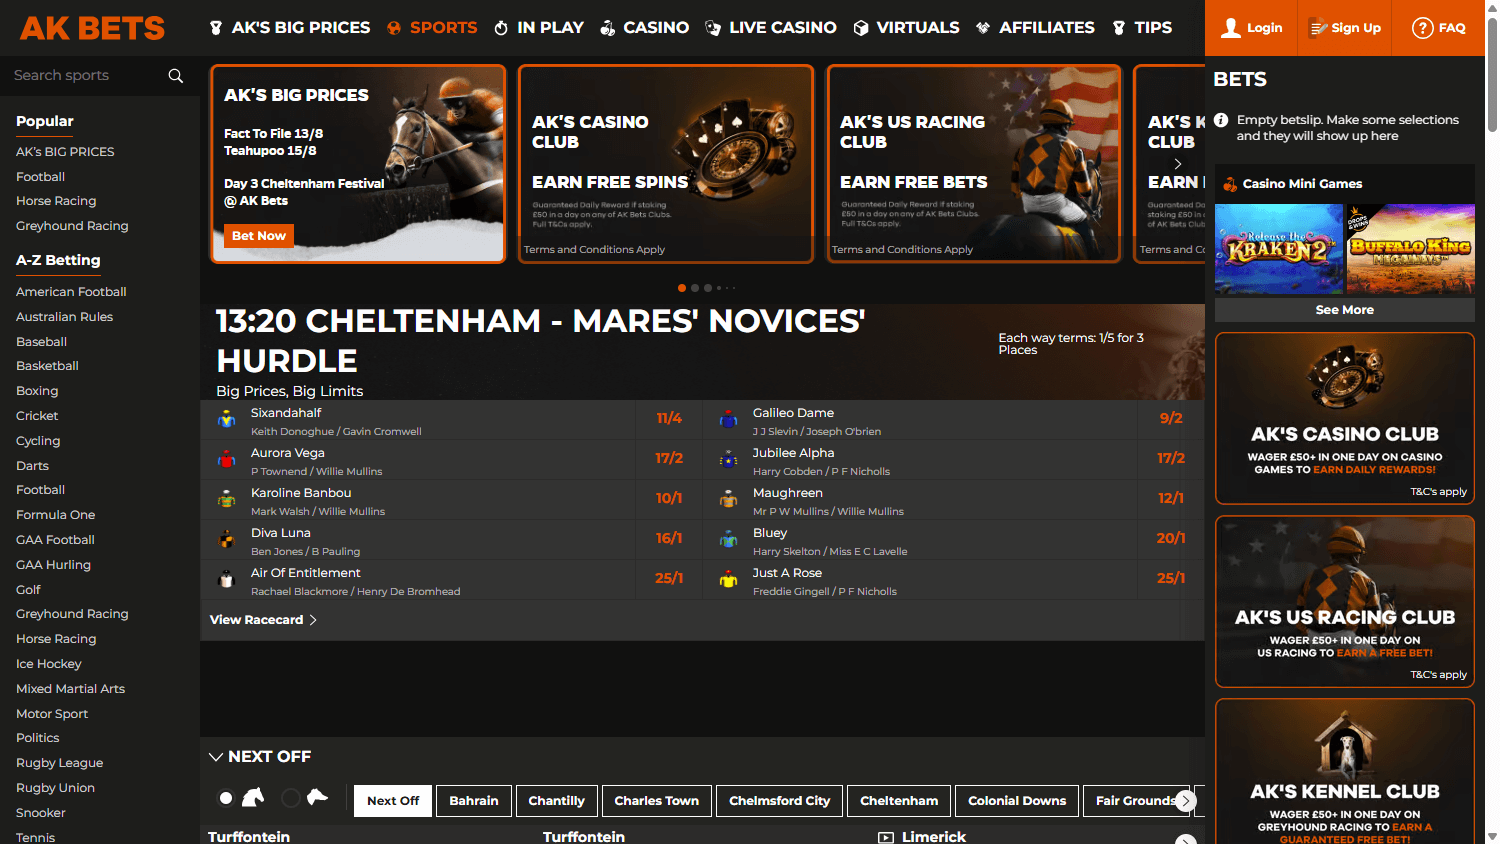Open the Release the Kraken 2 game thumbnail
Image resolution: width=1500 pixels, height=844 pixels.
tap(1279, 249)
